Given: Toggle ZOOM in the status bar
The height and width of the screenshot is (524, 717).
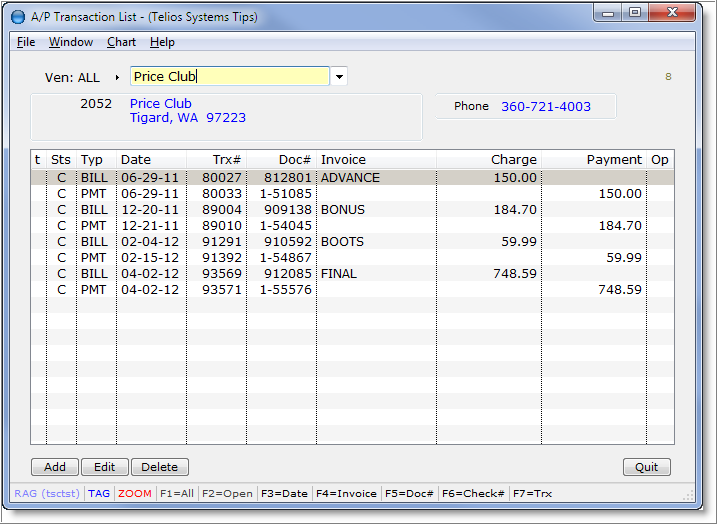Looking at the screenshot, I should [x=135, y=493].
